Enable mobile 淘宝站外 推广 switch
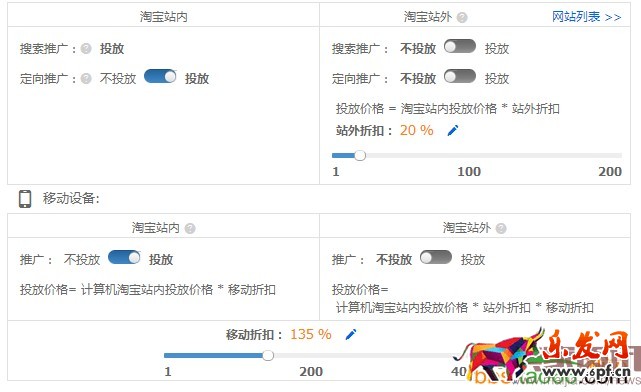 tap(436, 258)
